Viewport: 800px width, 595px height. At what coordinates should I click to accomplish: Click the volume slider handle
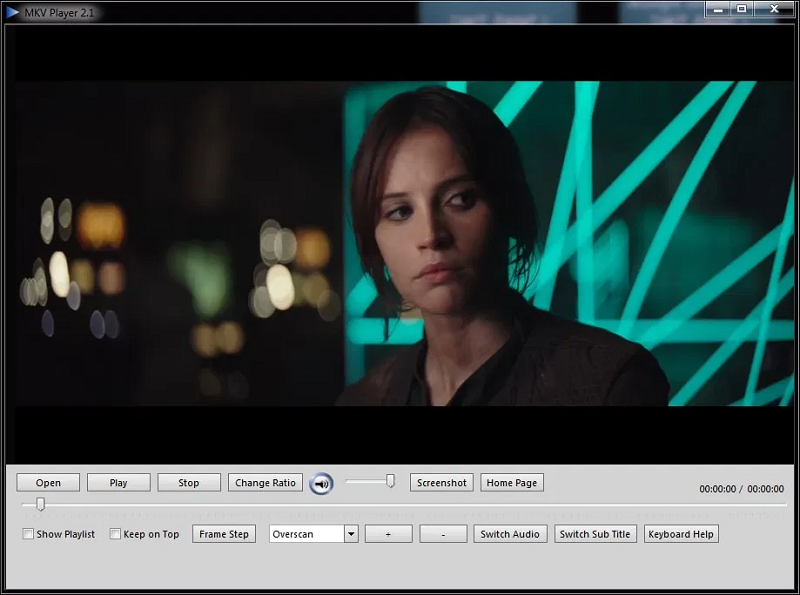(x=390, y=482)
